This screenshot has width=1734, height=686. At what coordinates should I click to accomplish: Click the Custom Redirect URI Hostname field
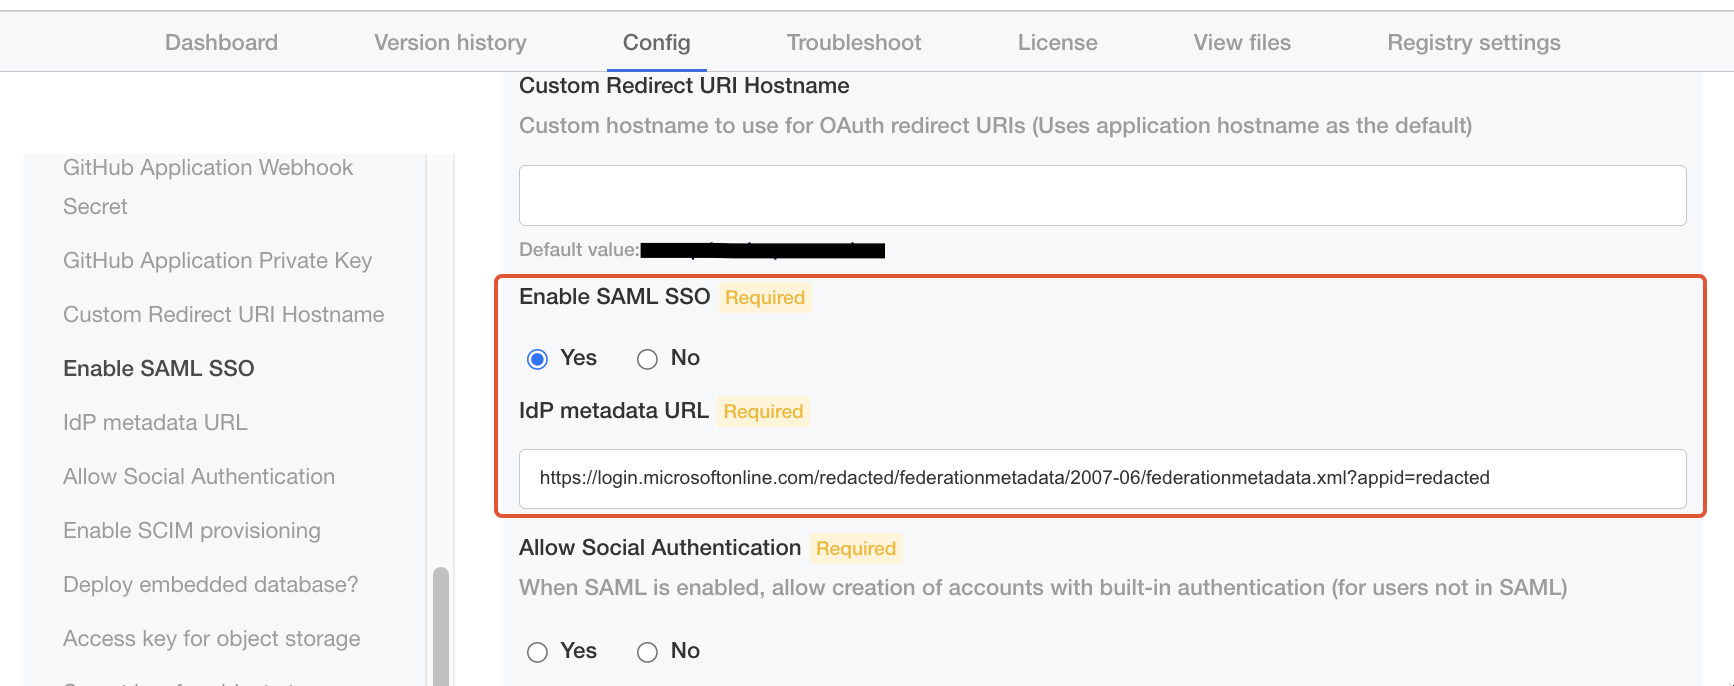(x=1102, y=196)
